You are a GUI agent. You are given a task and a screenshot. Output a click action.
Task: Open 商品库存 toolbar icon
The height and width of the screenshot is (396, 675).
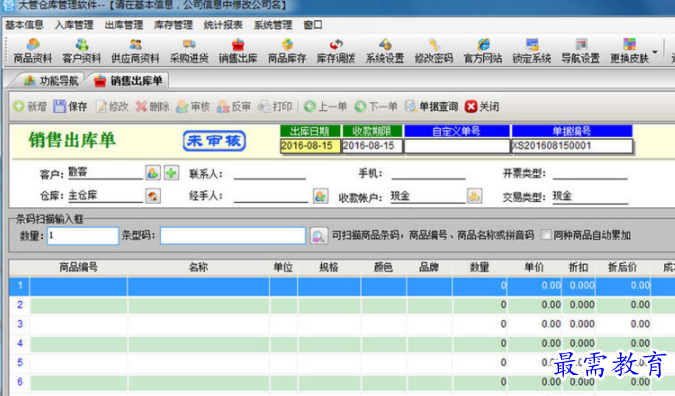[287, 51]
